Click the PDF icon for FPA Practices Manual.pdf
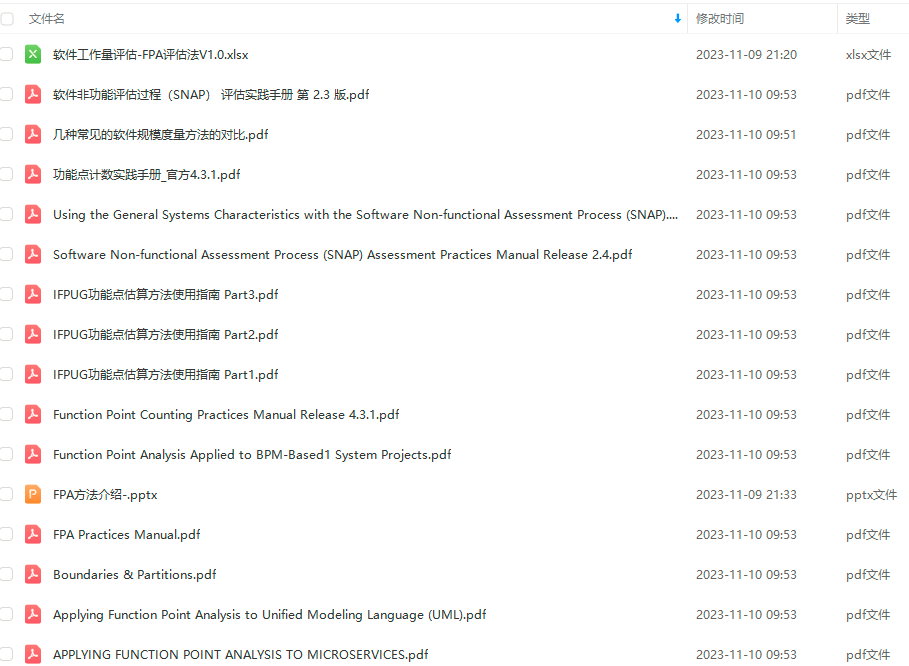The image size is (909, 666). (x=33, y=534)
